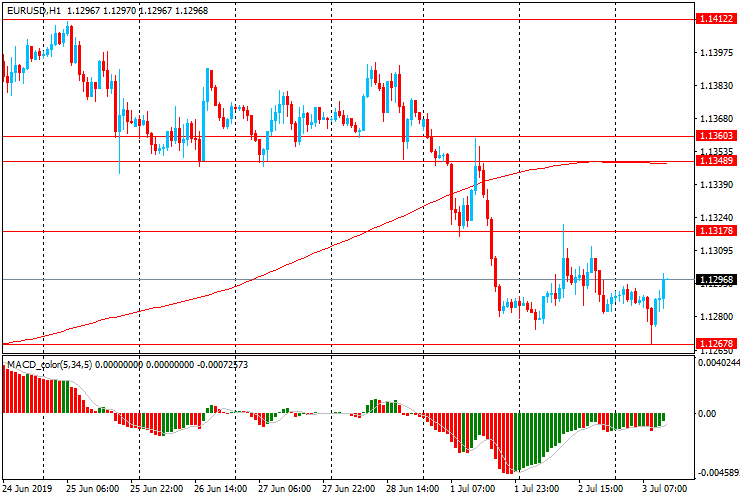Click the 27 Jun 06:00 time label
740x500 pixels.
tap(285, 488)
